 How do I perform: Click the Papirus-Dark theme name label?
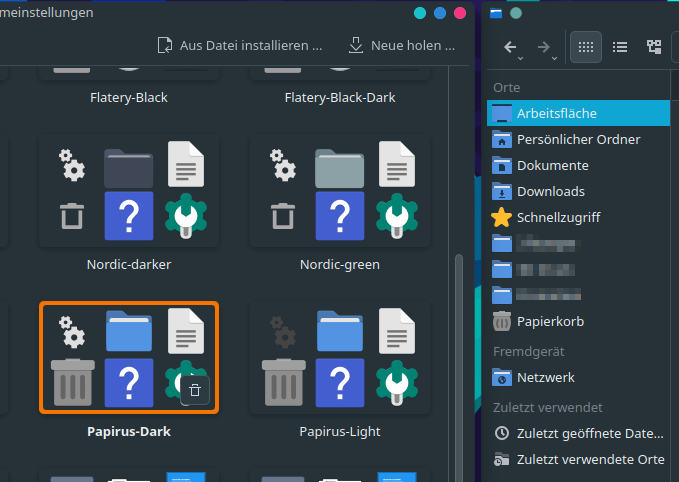129,431
